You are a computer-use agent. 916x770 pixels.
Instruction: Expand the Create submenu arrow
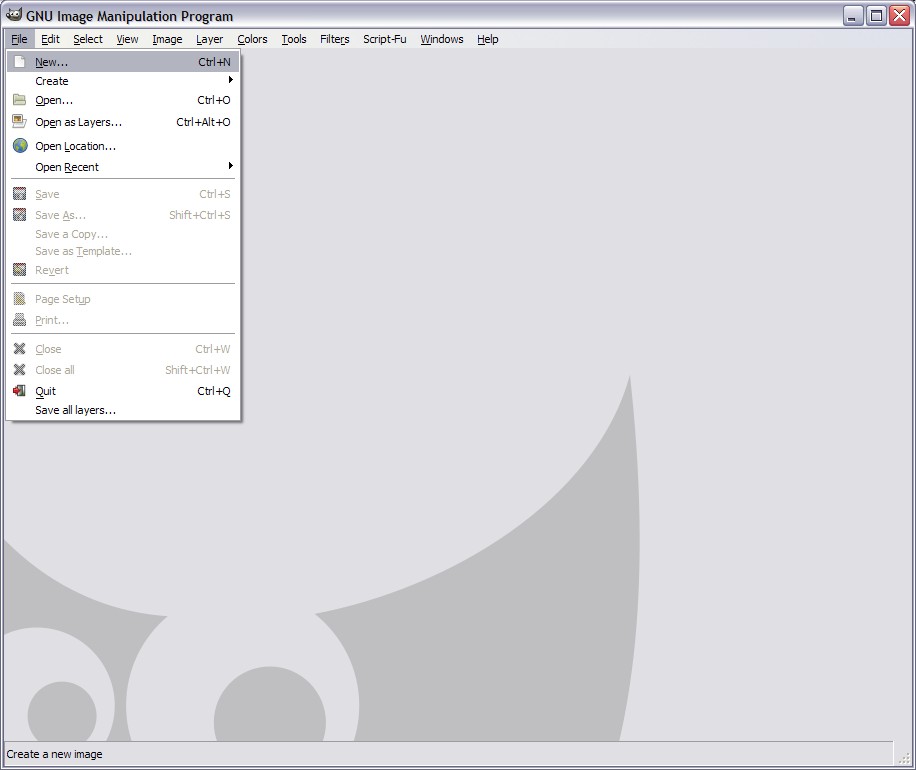pos(230,80)
